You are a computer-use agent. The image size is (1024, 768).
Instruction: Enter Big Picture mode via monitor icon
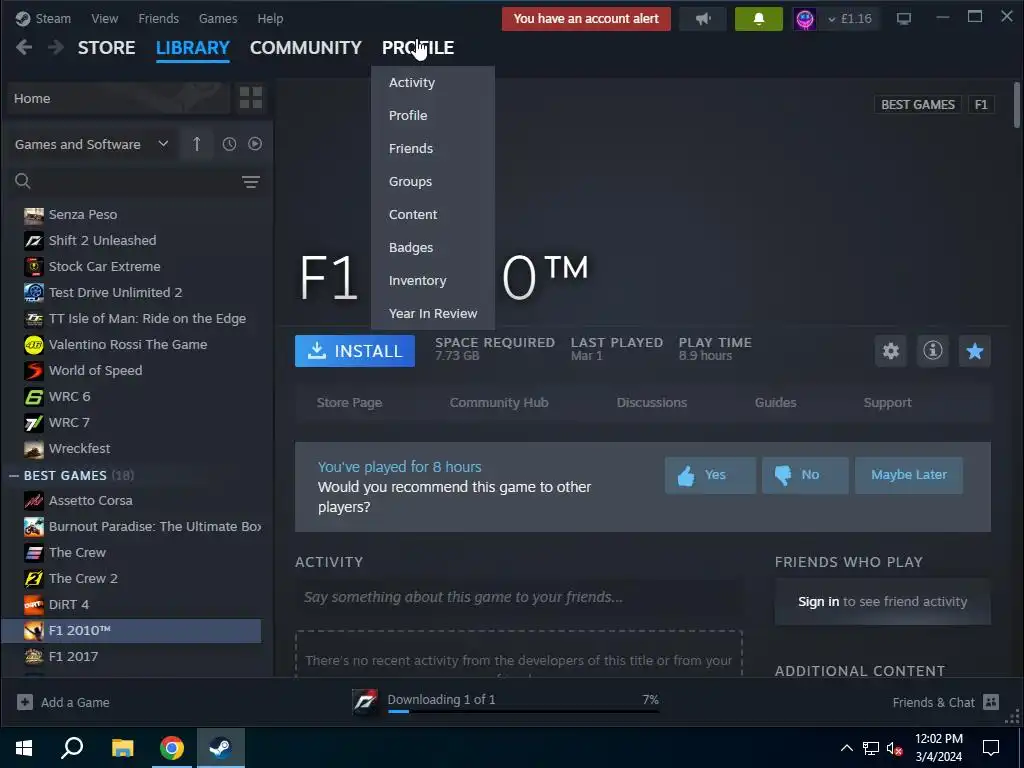pos(904,19)
